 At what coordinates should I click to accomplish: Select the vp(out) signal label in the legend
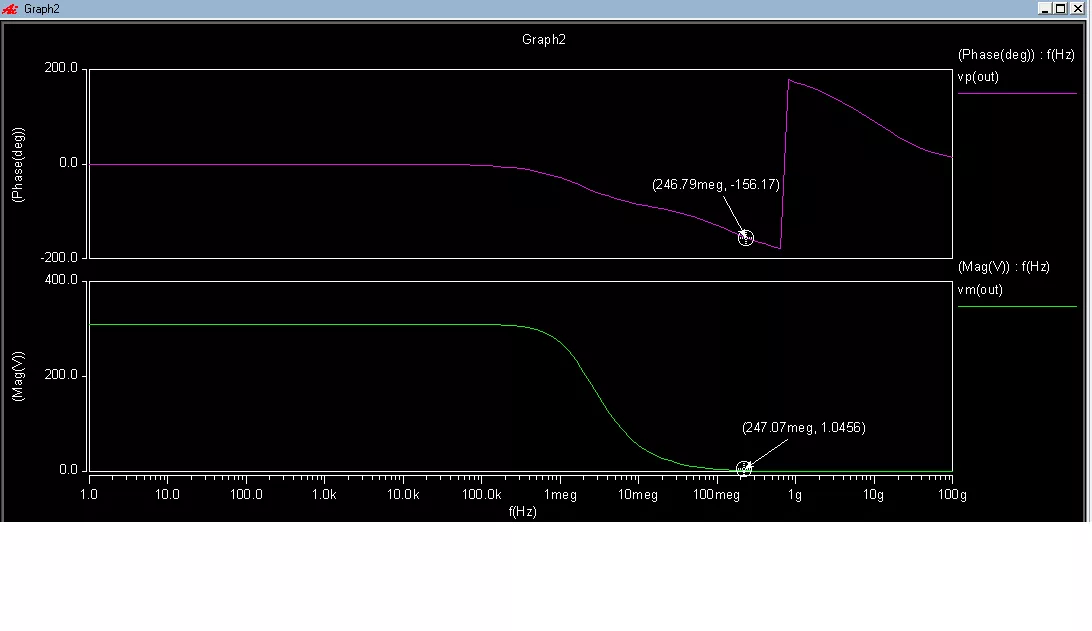(x=978, y=77)
